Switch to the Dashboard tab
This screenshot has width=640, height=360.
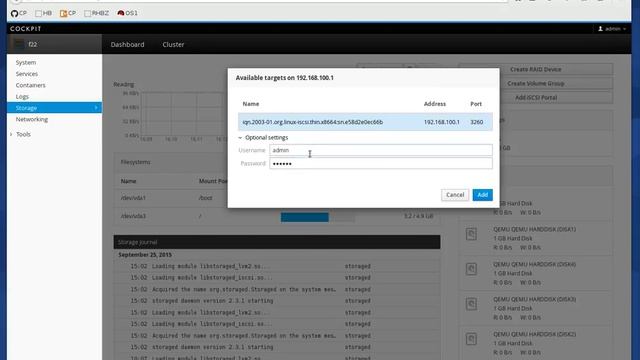point(127,44)
